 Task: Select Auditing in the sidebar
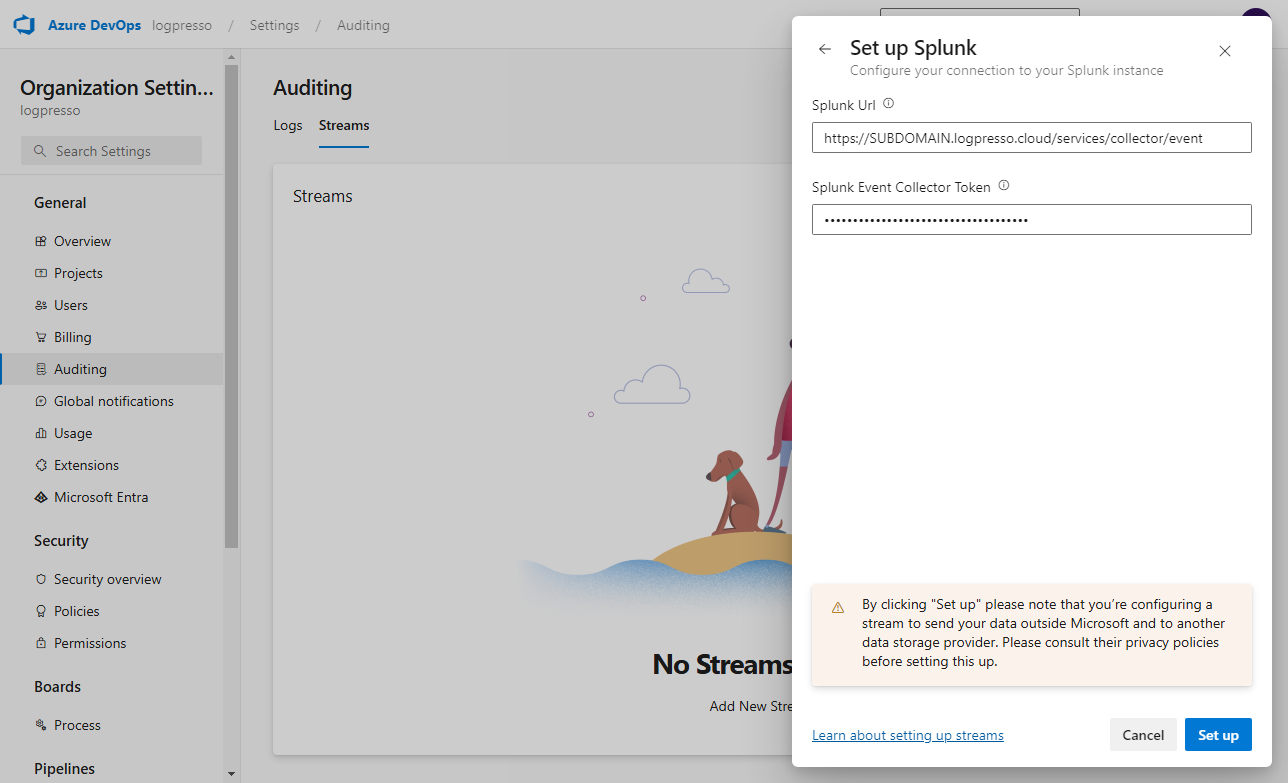tap(112, 369)
